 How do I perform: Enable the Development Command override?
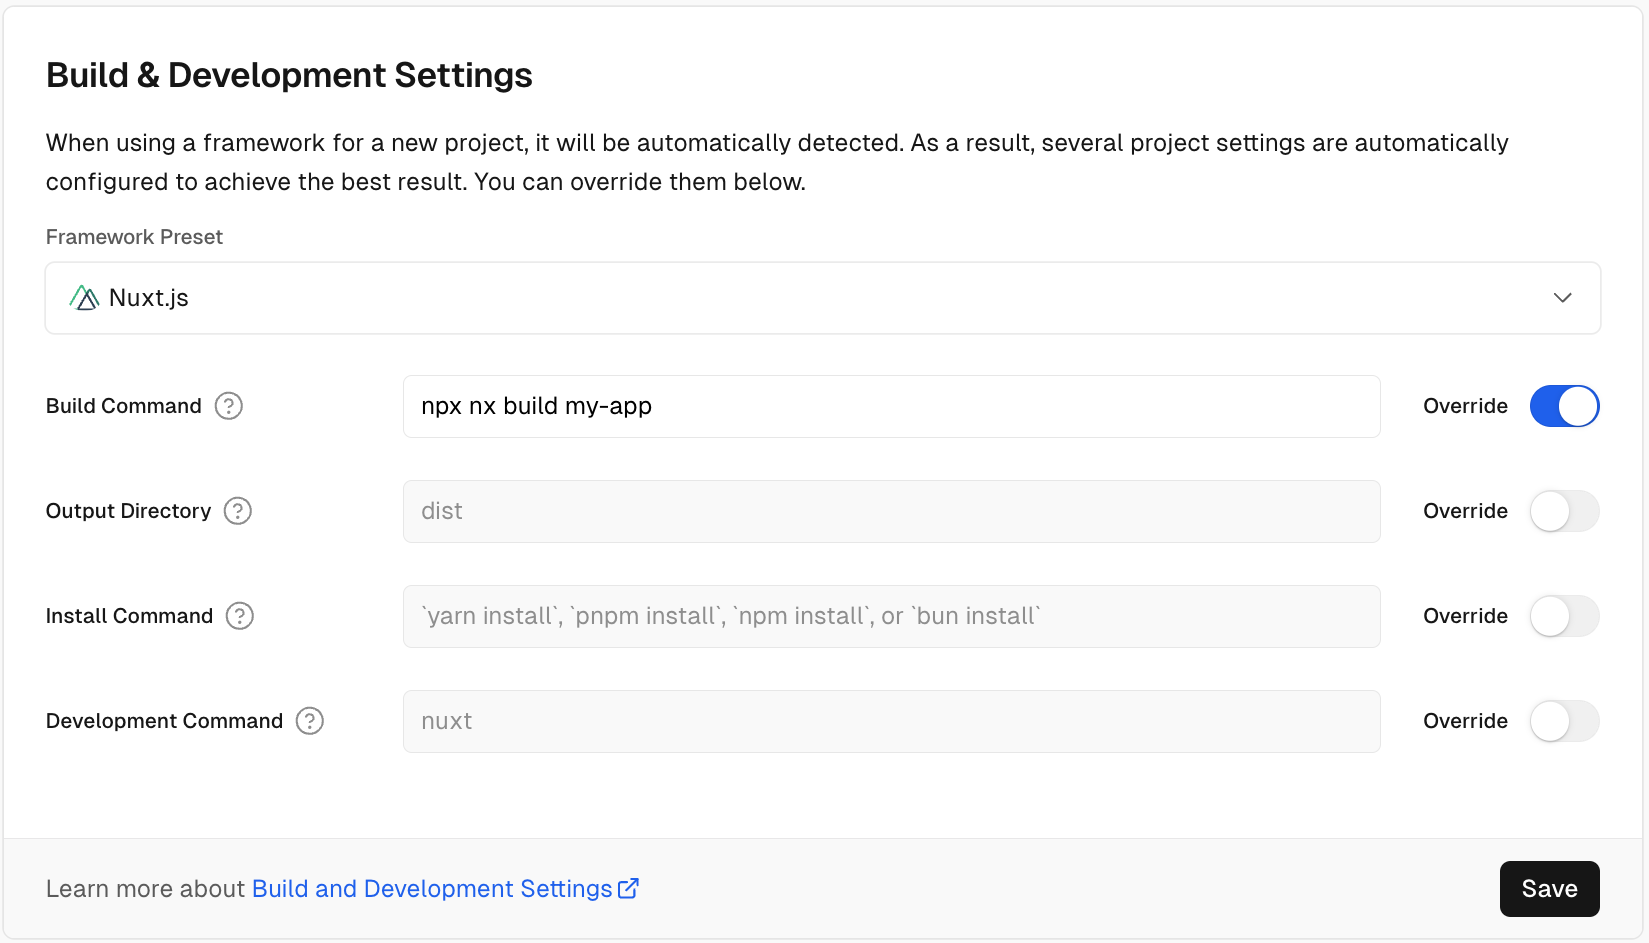[x=1564, y=721]
